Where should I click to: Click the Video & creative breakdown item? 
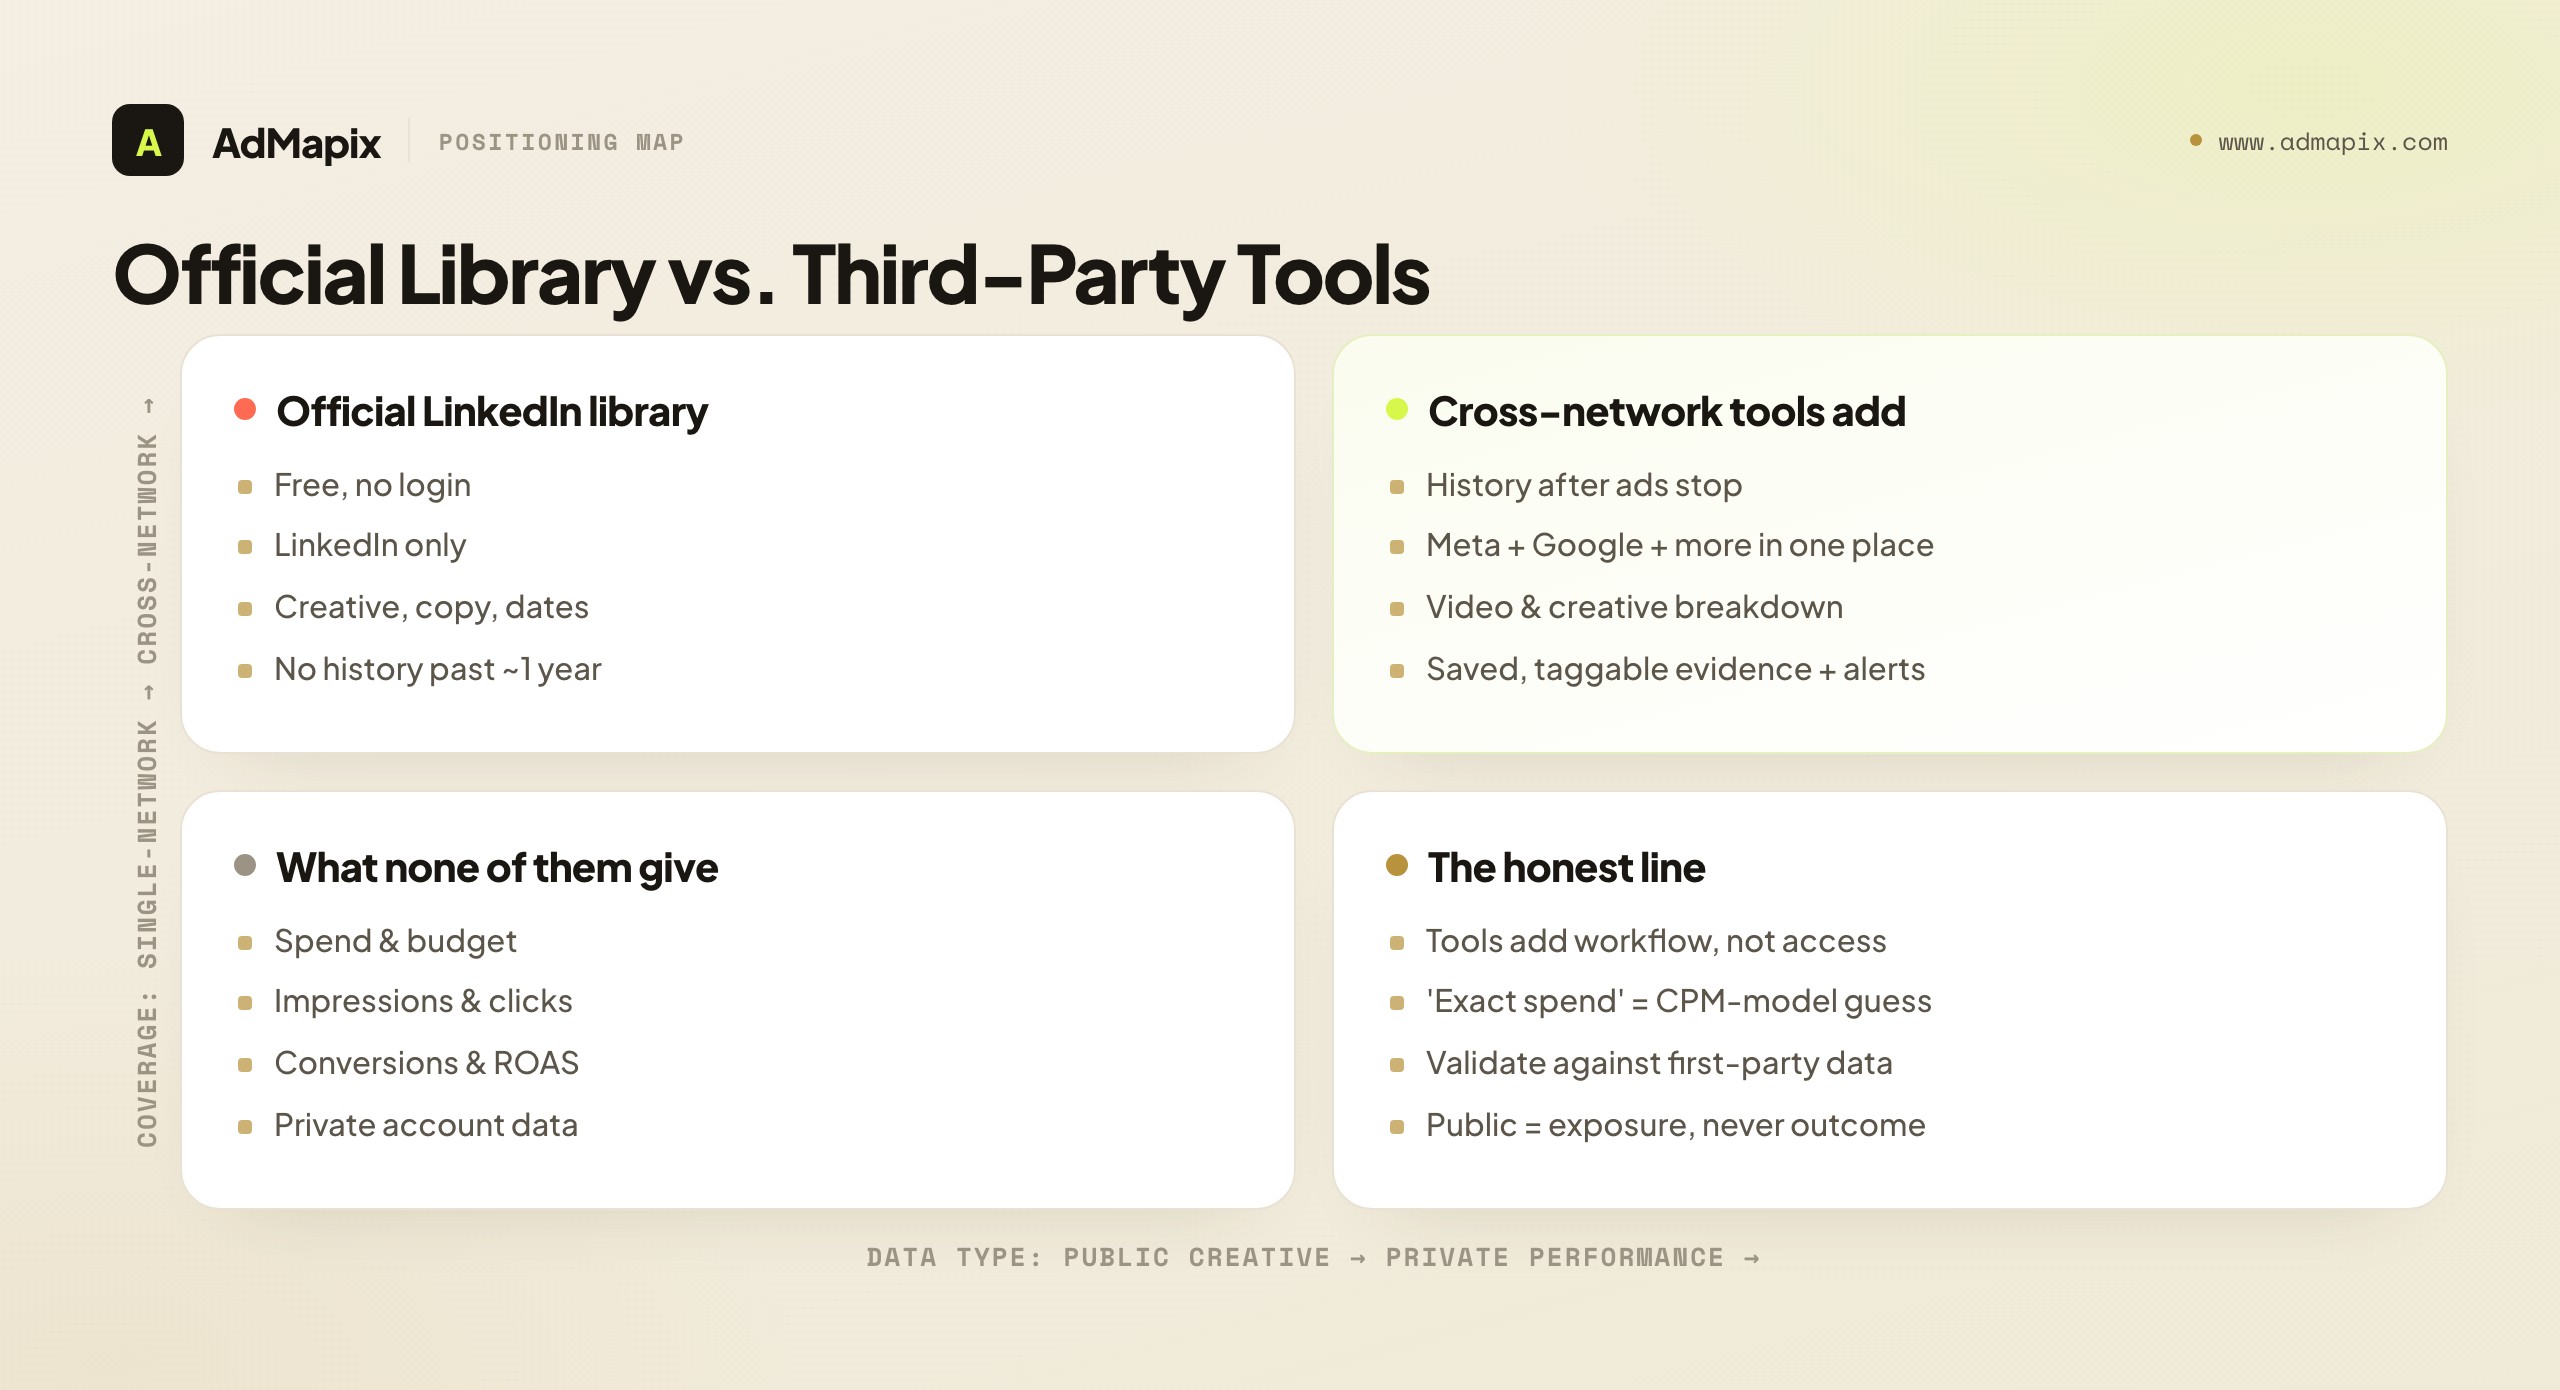(x=1634, y=608)
